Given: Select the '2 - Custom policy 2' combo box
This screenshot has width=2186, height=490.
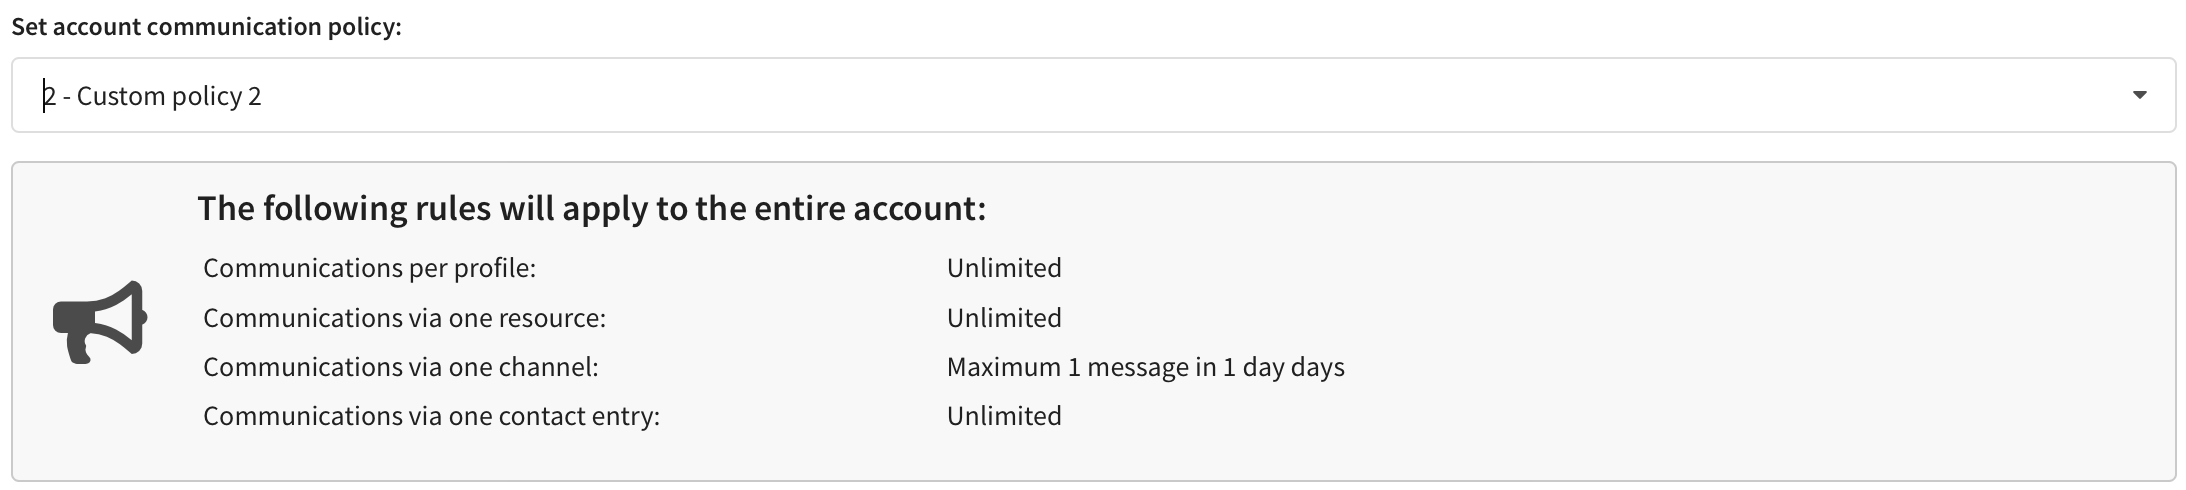Looking at the screenshot, I should pyautogui.click(x=1093, y=95).
